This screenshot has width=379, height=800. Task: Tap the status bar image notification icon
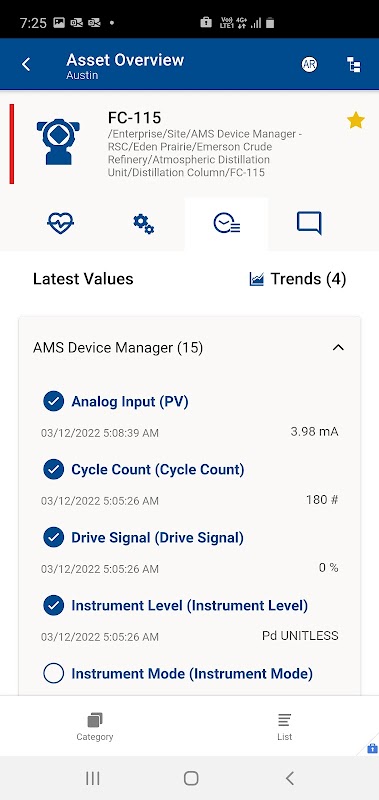click(59, 22)
